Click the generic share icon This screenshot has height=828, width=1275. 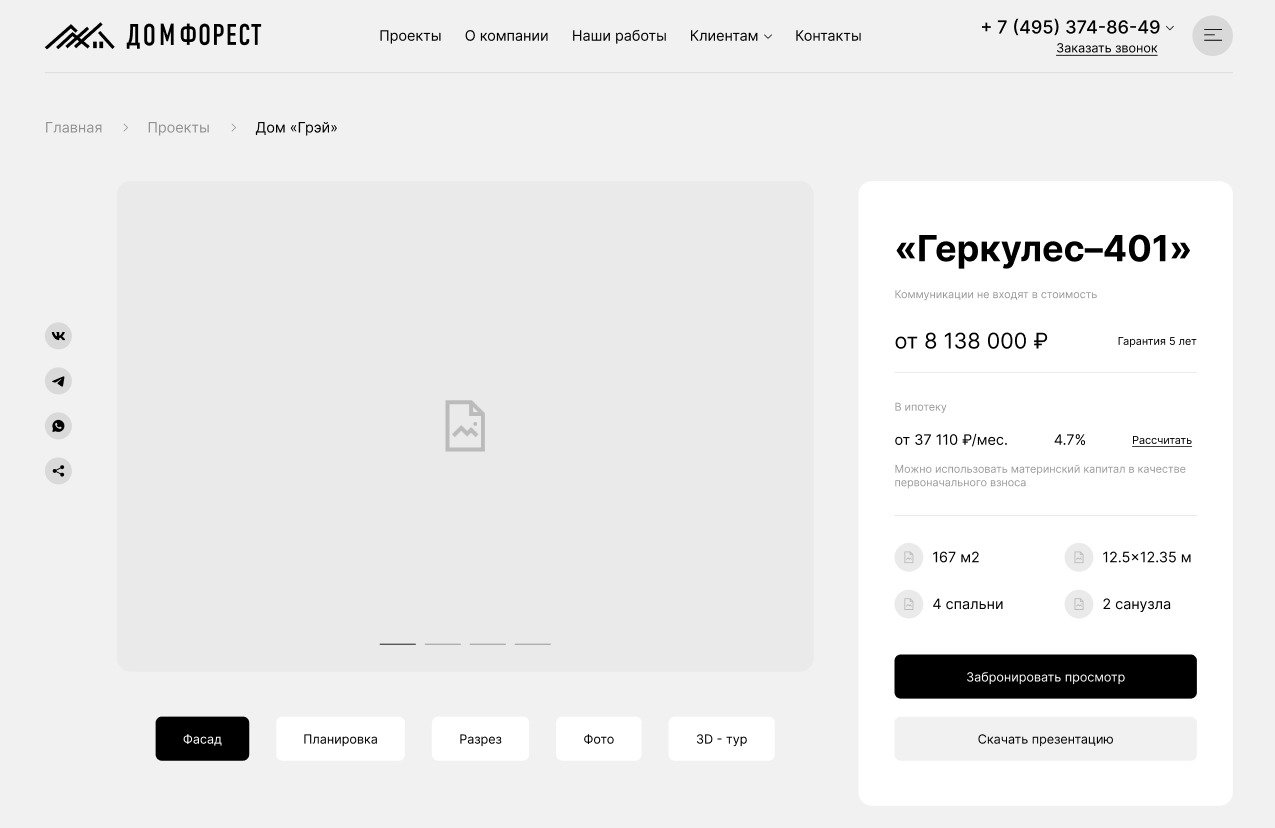tap(58, 471)
